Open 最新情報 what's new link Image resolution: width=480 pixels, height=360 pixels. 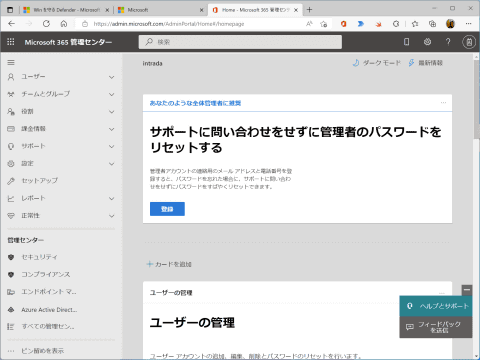pos(426,63)
